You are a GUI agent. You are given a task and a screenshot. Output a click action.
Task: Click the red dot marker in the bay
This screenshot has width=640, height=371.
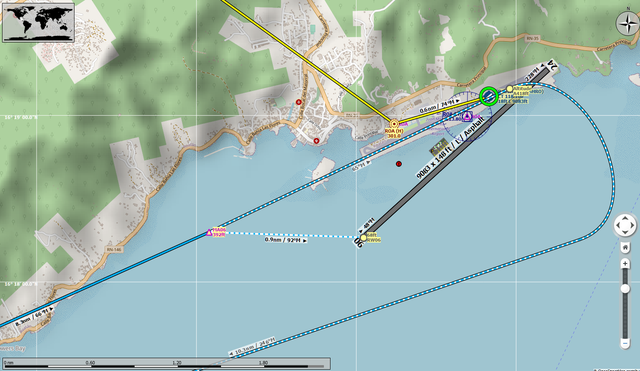399,164
